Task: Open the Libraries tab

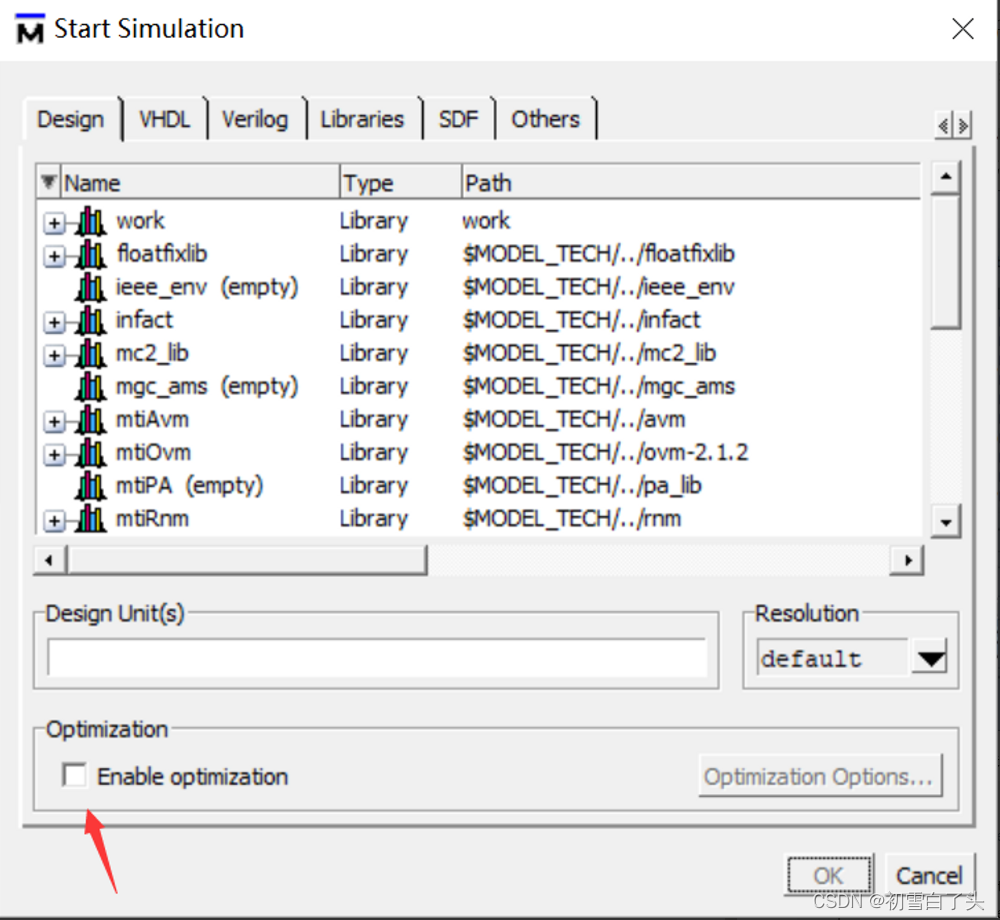Action: click(x=362, y=119)
